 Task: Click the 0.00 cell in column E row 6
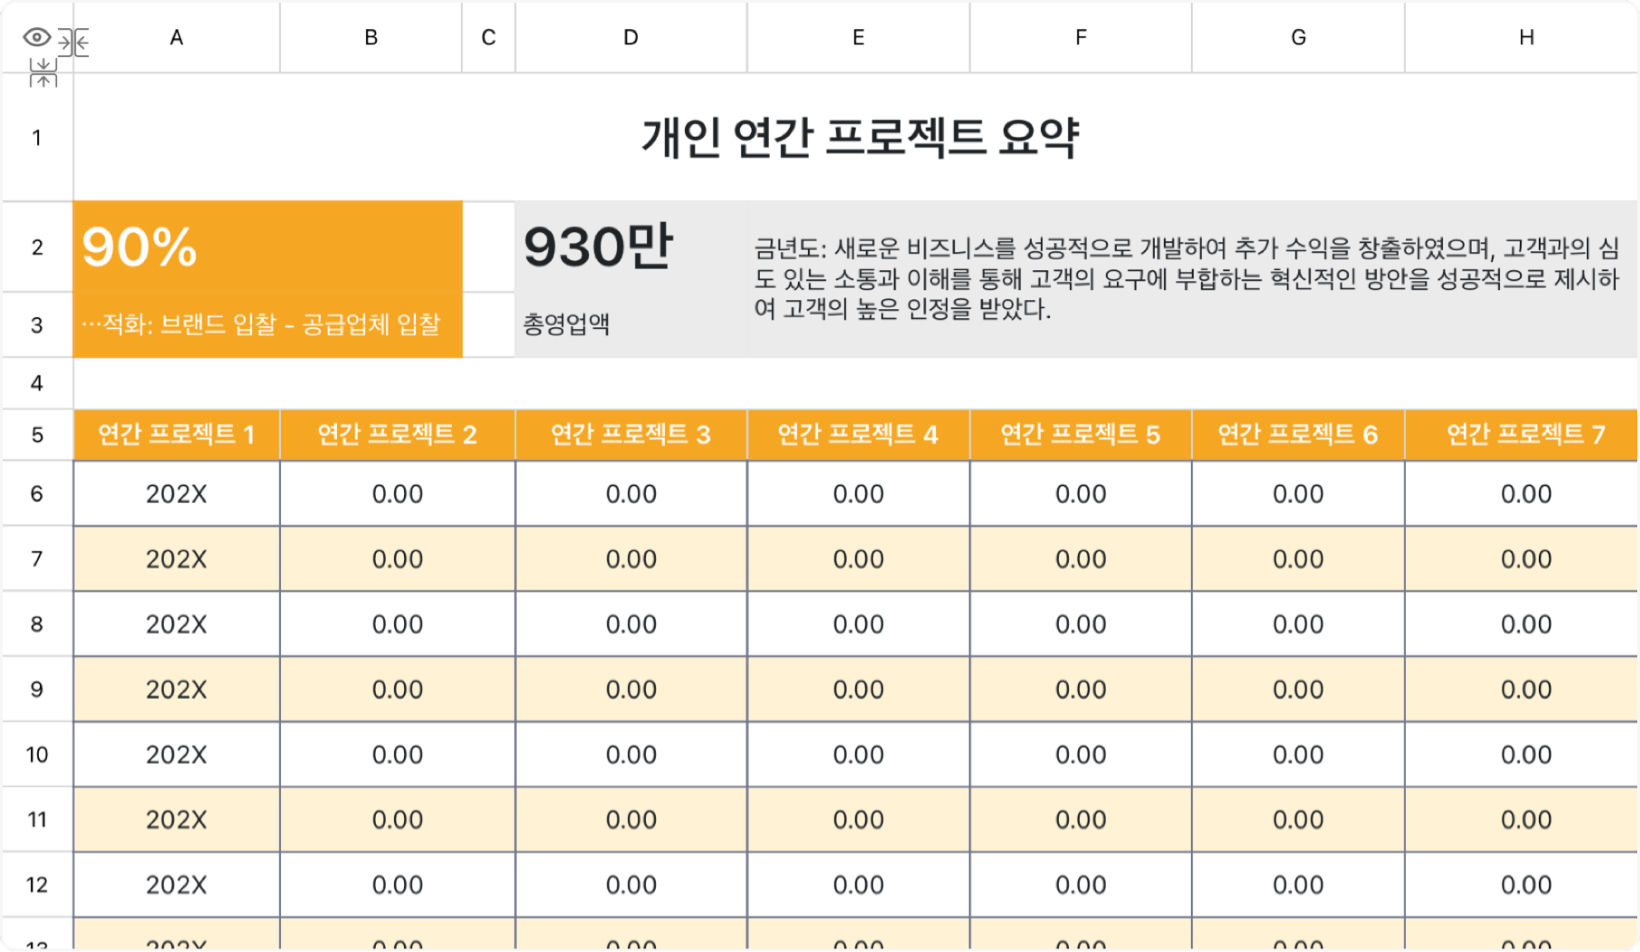click(858, 493)
